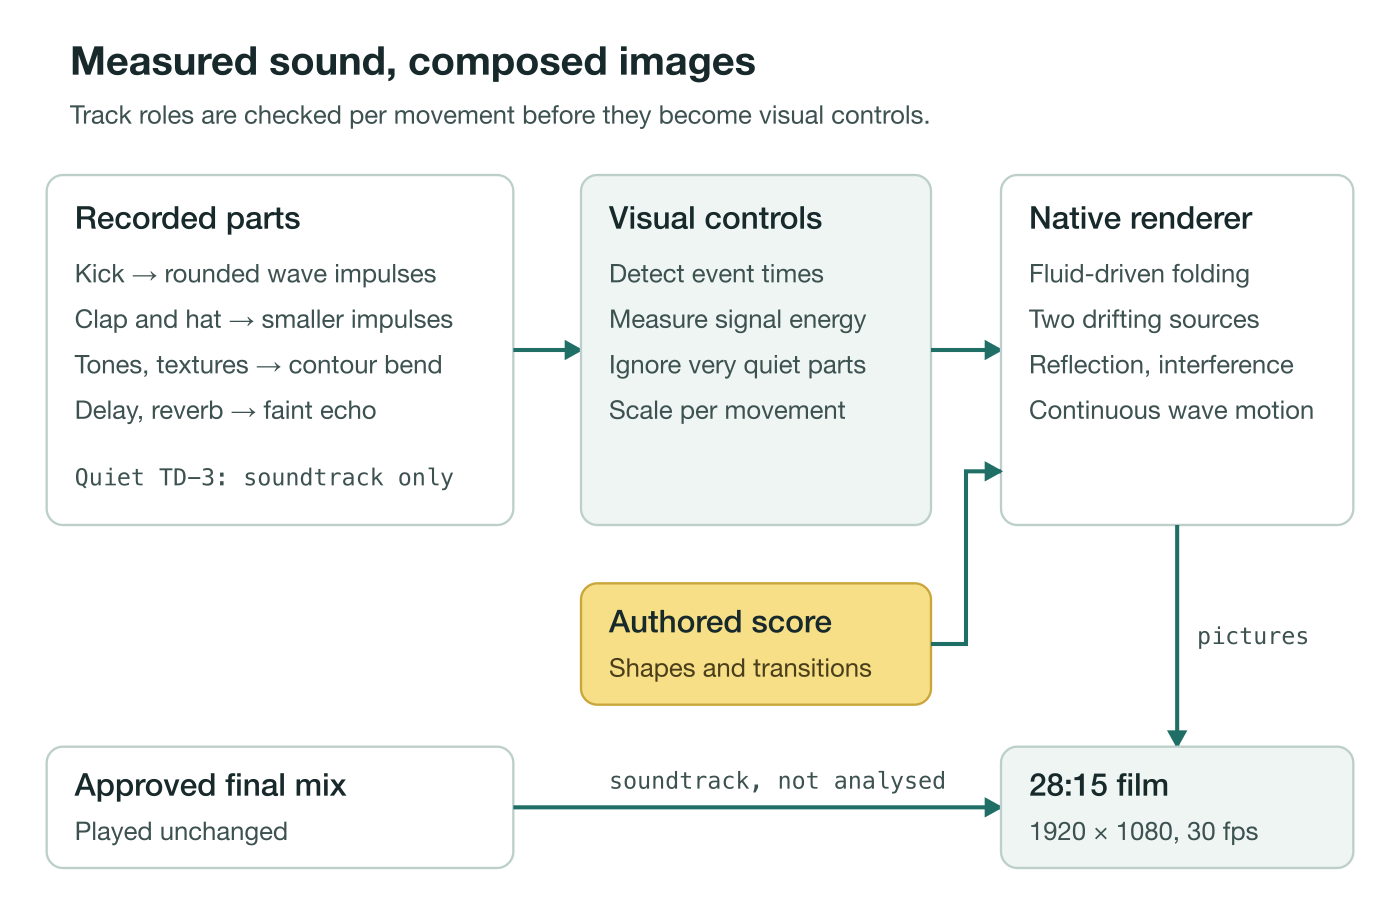The height and width of the screenshot is (910, 1400).
Task: Select 'Clap and hat → smaller impulses' text
Action: coord(263,319)
